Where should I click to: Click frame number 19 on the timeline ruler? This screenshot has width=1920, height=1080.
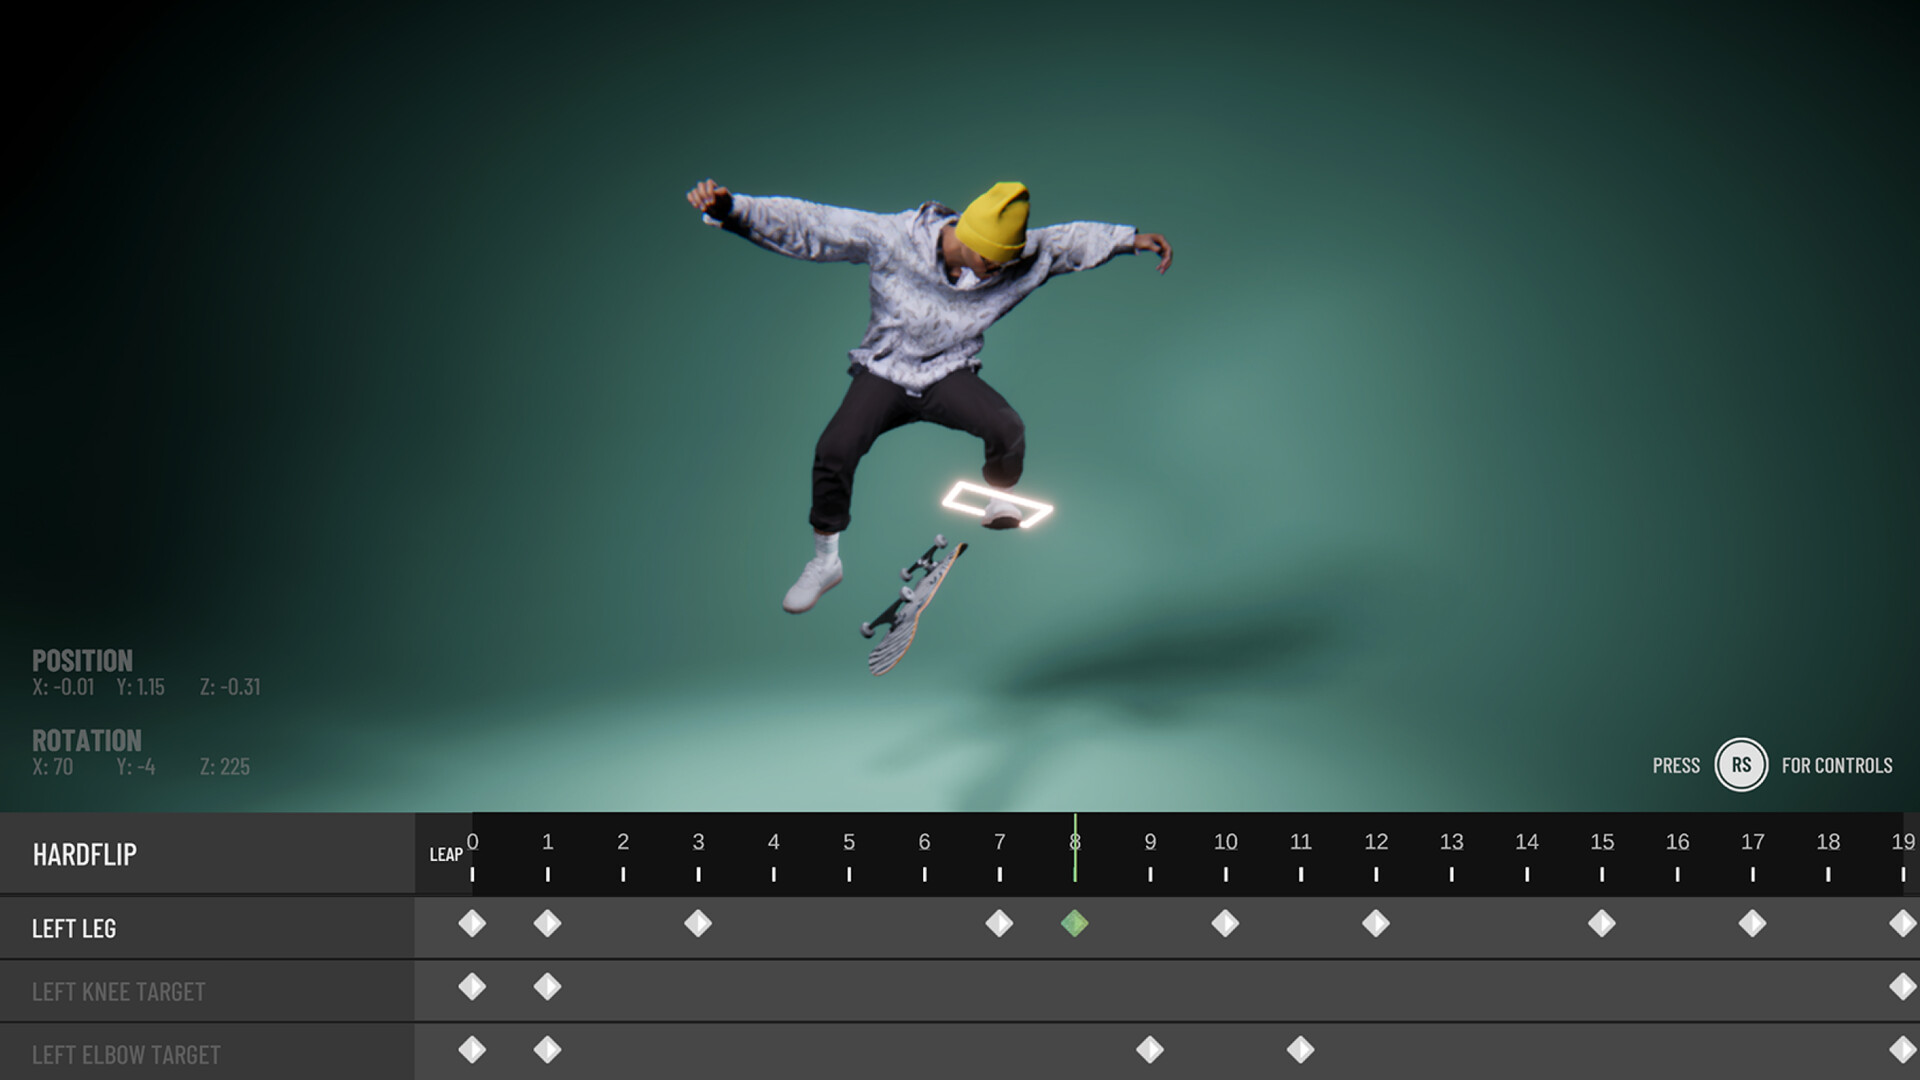(x=1903, y=843)
